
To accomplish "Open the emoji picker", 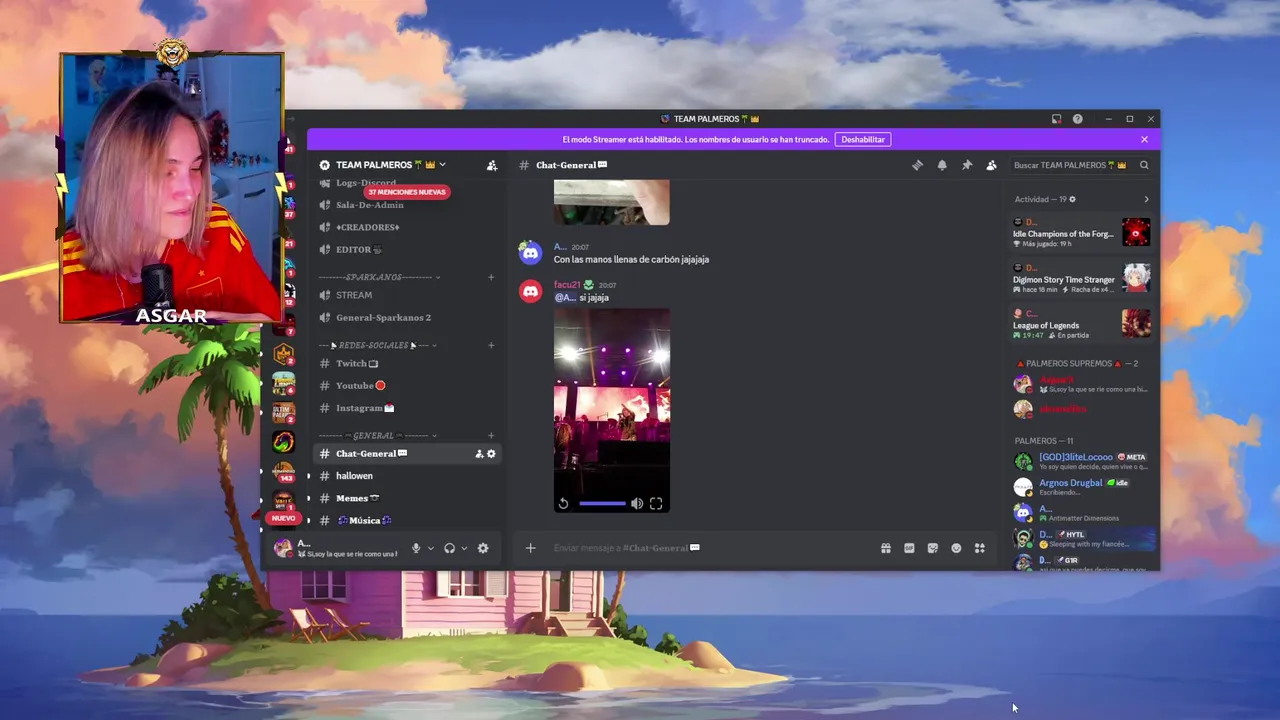I will coord(956,548).
